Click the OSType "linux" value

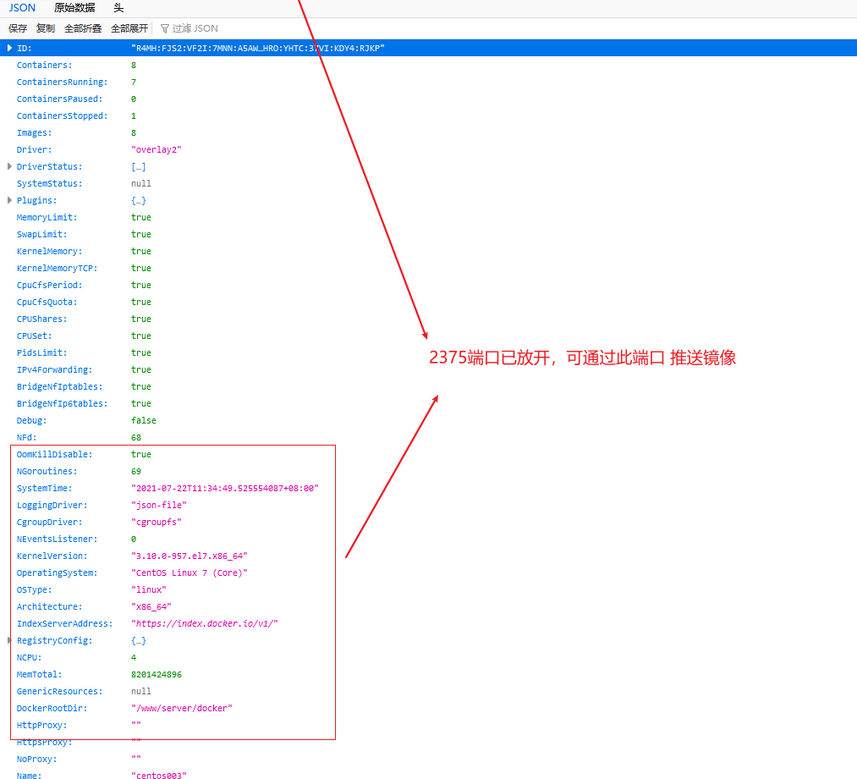point(149,590)
